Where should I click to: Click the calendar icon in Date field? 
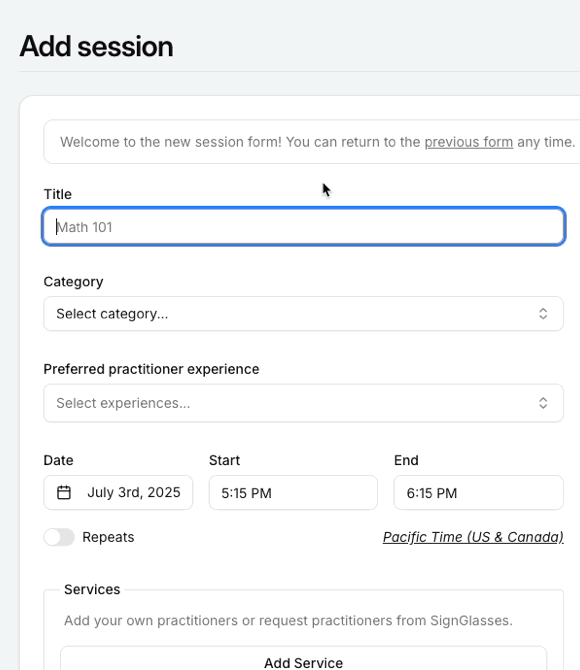(64, 492)
